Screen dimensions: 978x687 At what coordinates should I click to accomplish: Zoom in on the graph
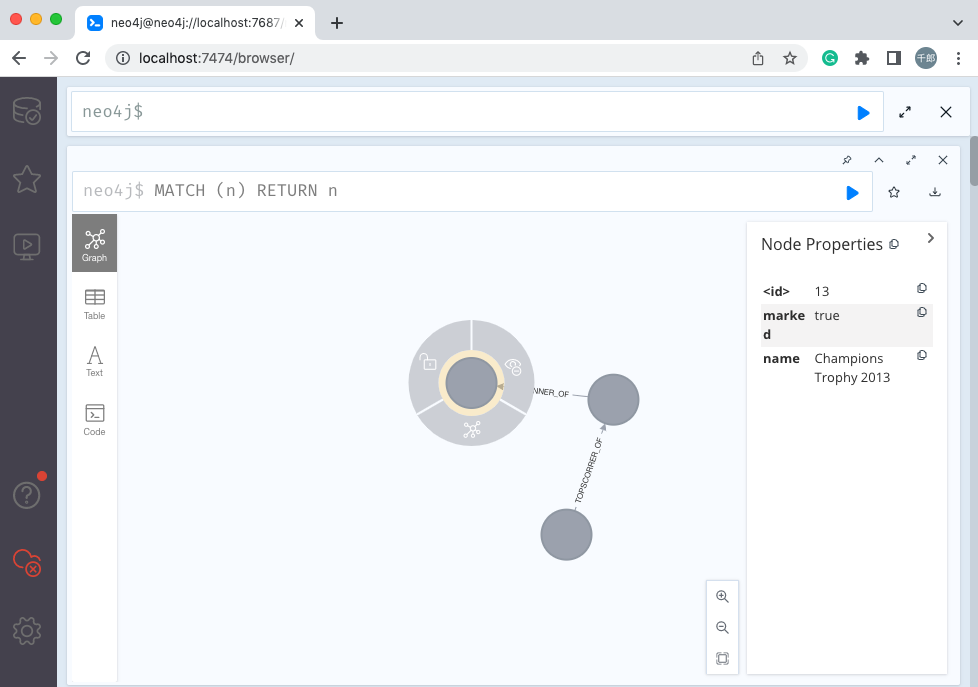coord(722,597)
